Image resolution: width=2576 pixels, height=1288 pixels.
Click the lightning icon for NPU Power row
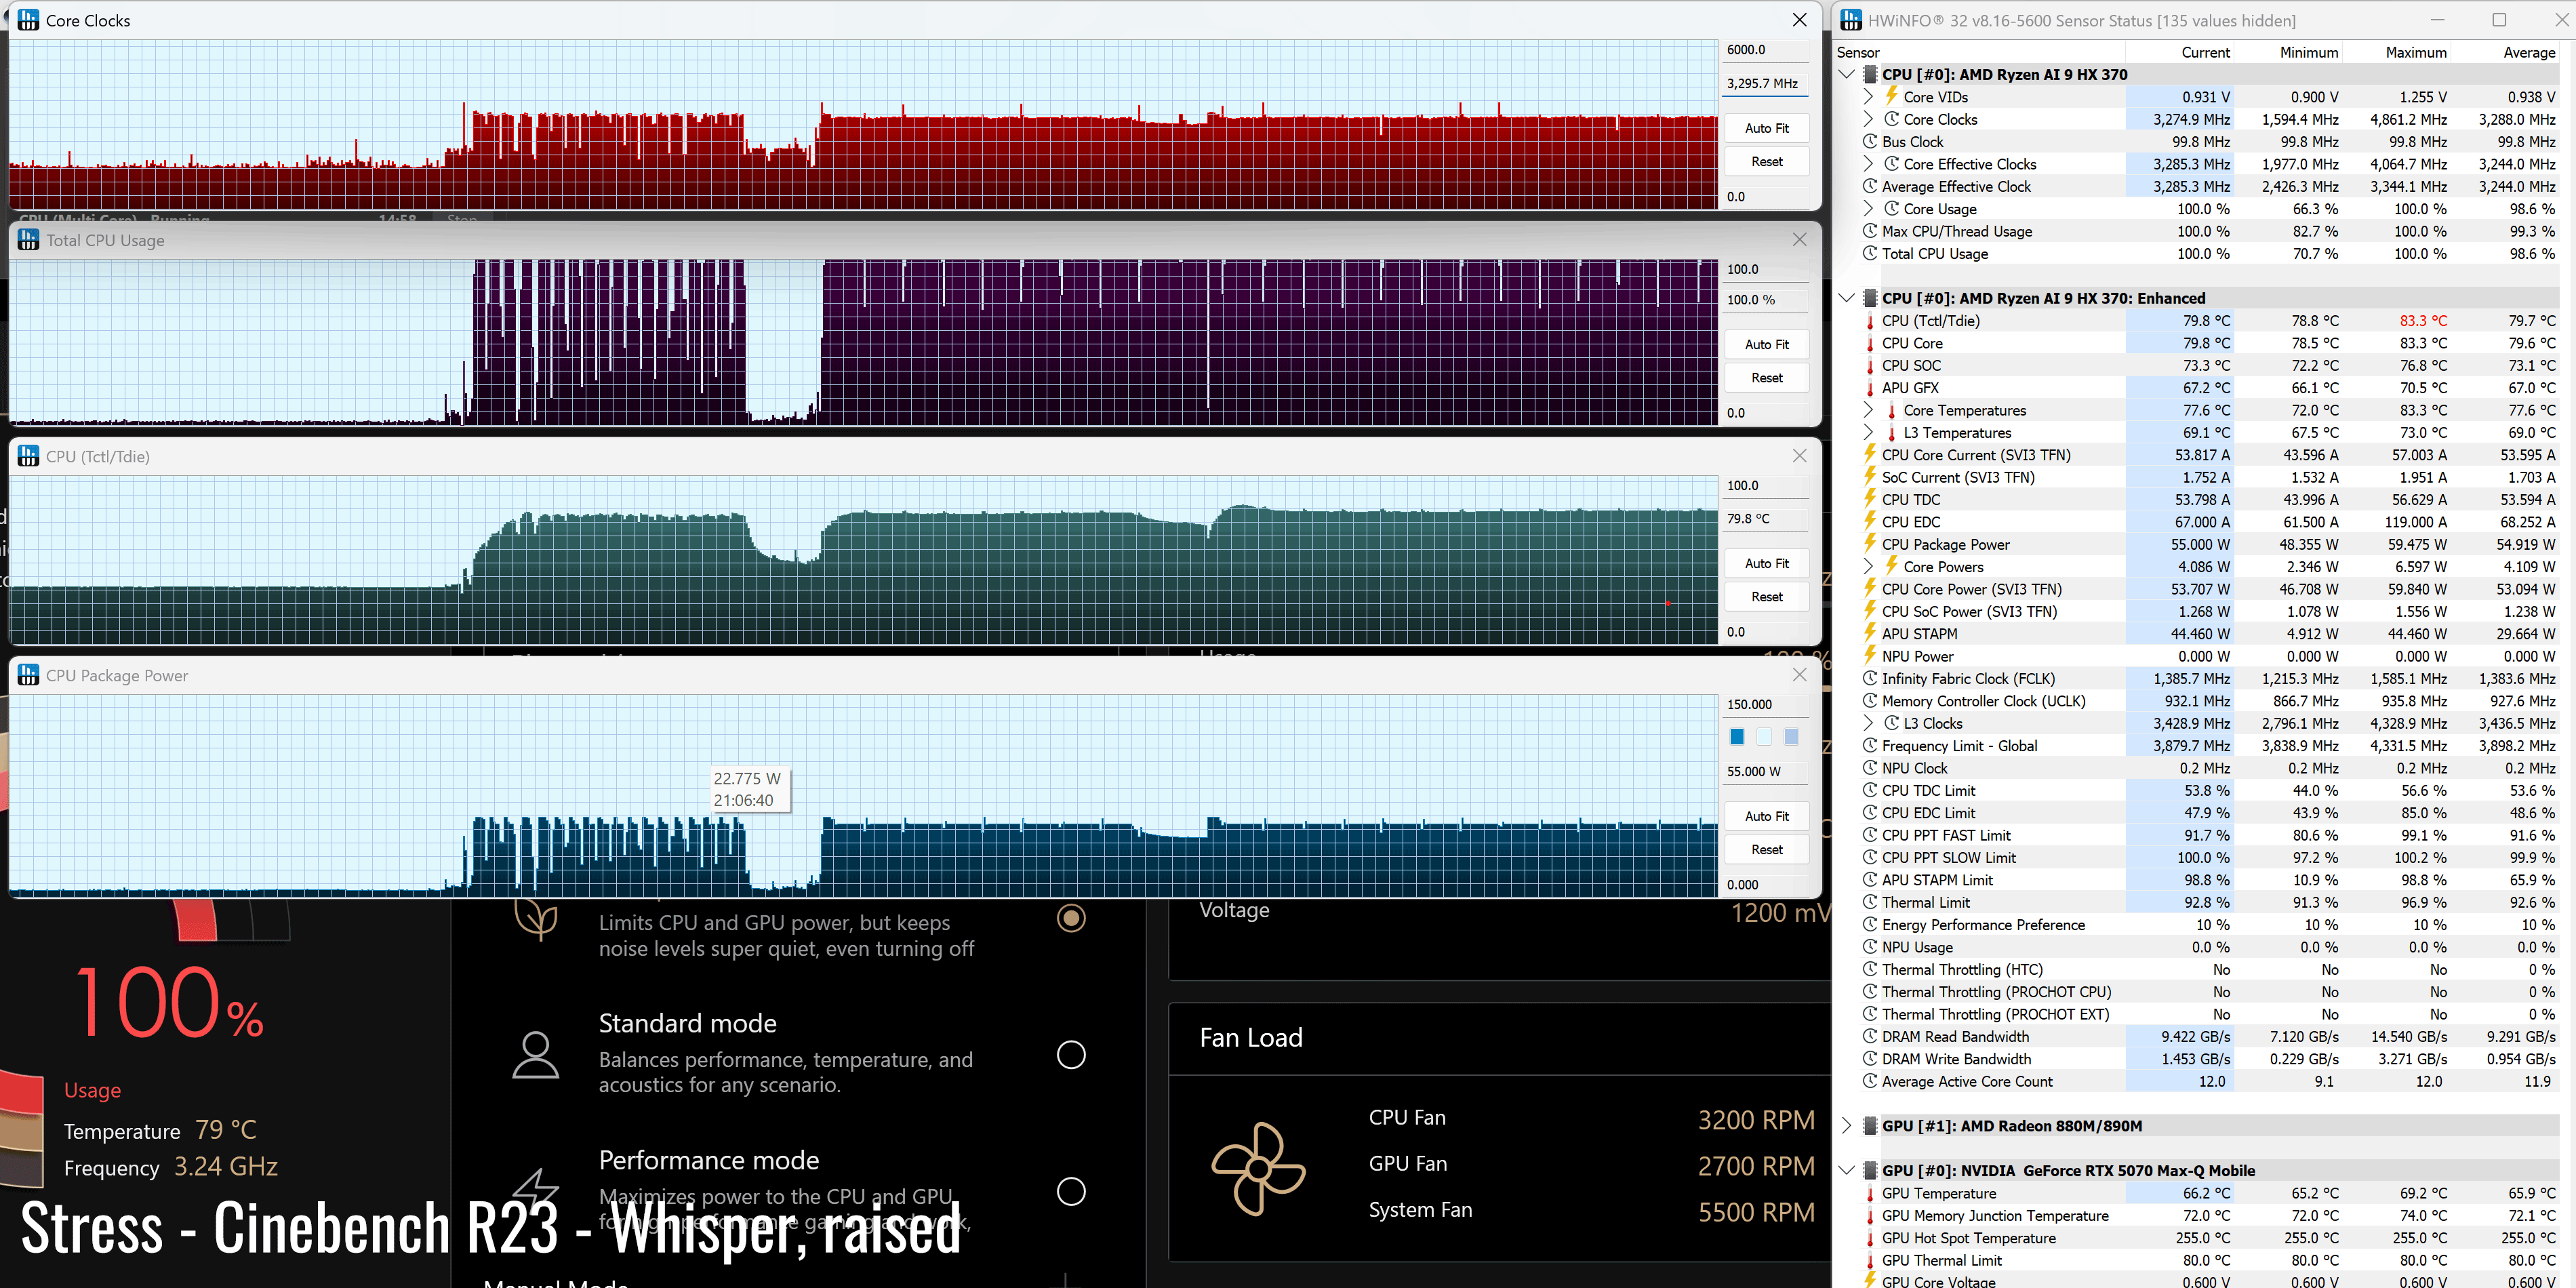click(1869, 656)
